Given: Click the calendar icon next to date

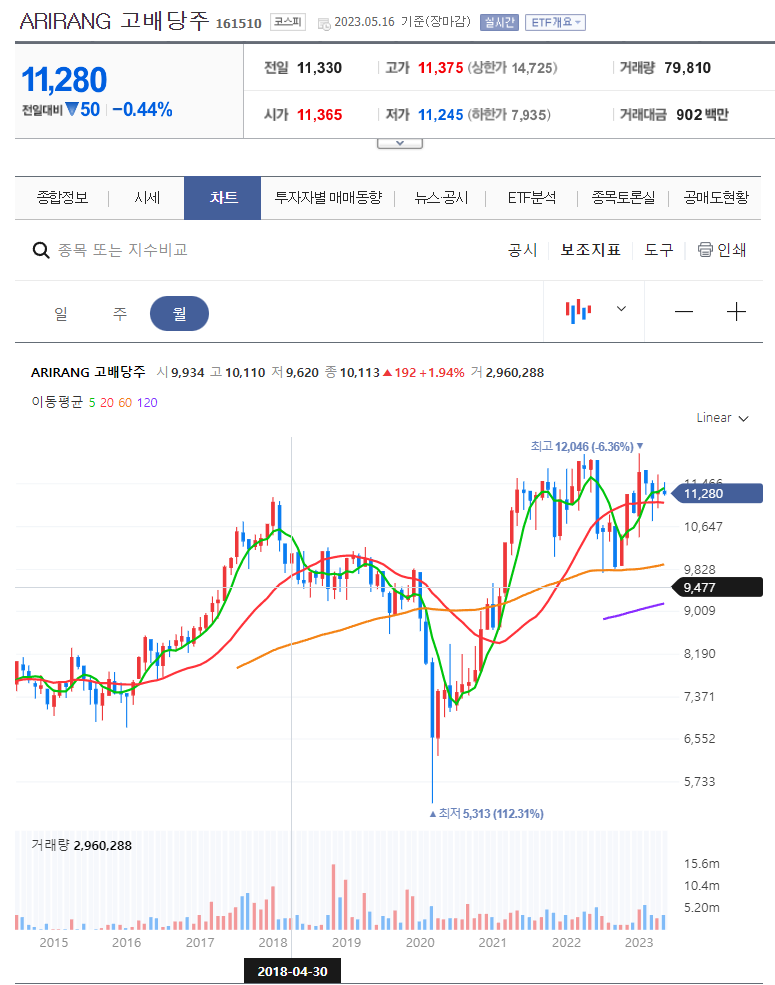Looking at the screenshot, I should 324,24.
